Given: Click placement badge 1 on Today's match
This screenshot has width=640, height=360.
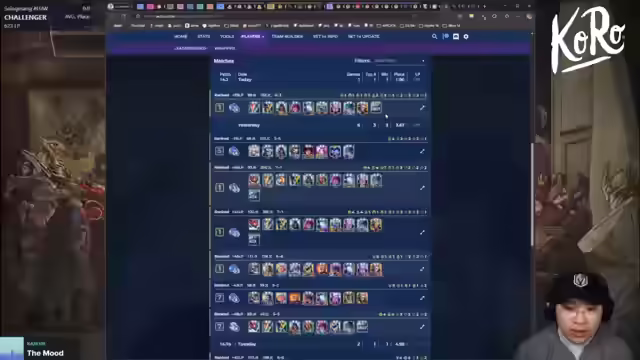Looking at the screenshot, I should (x=219, y=108).
